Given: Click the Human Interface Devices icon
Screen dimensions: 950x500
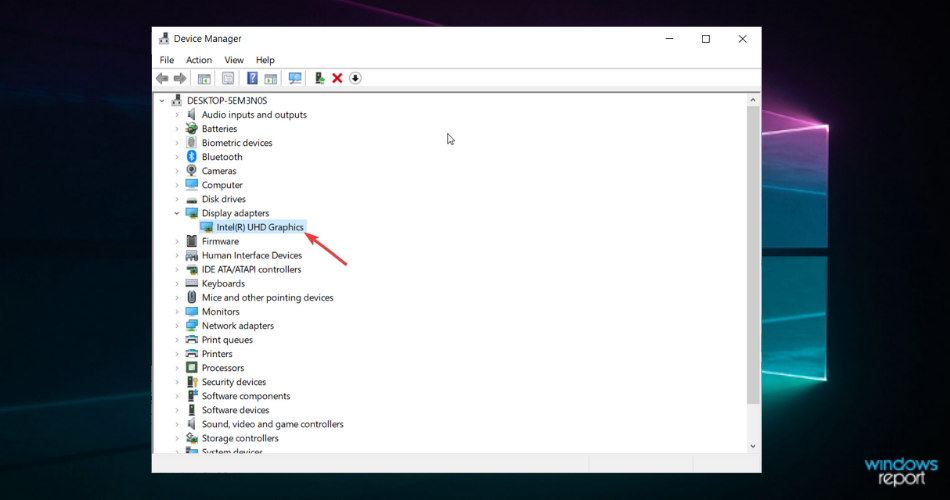Looking at the screenshot, I should (x=191, y=255).
